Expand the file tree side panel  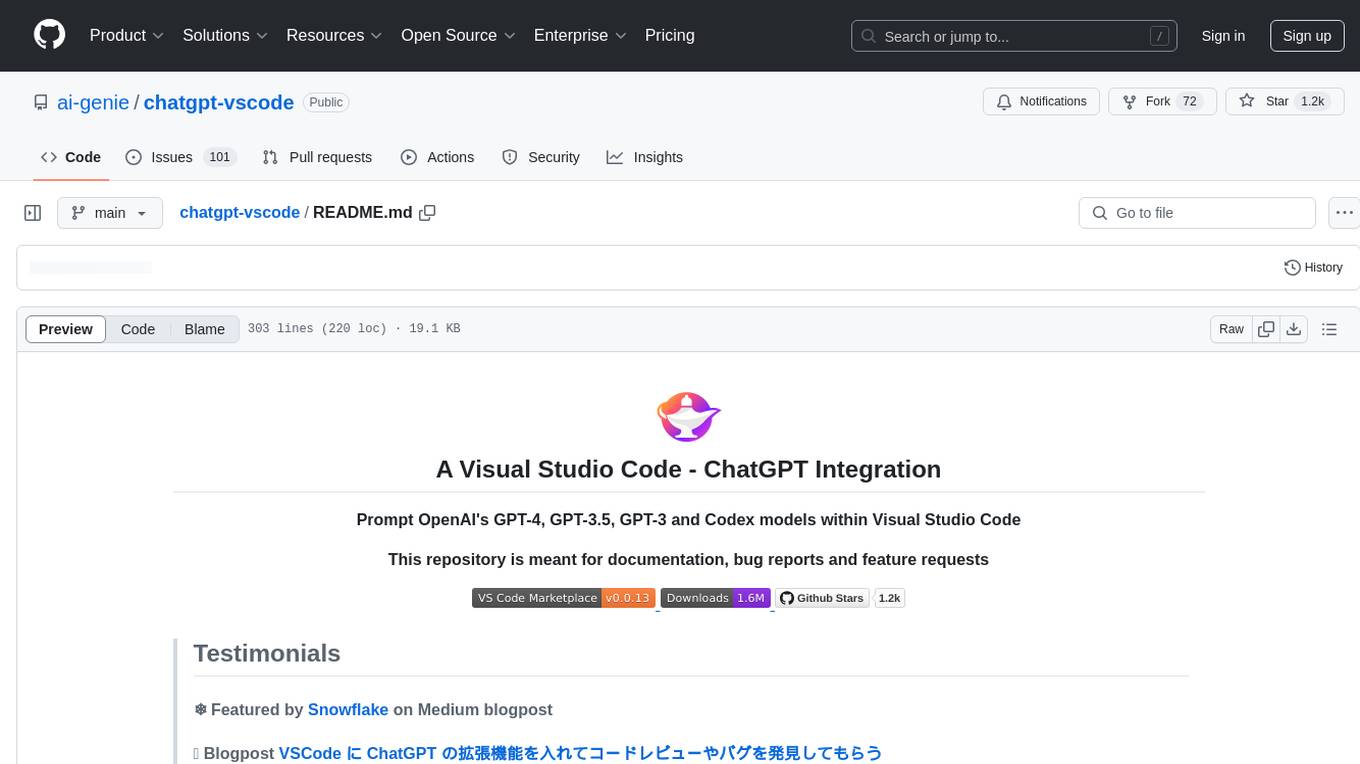[32, 213]
